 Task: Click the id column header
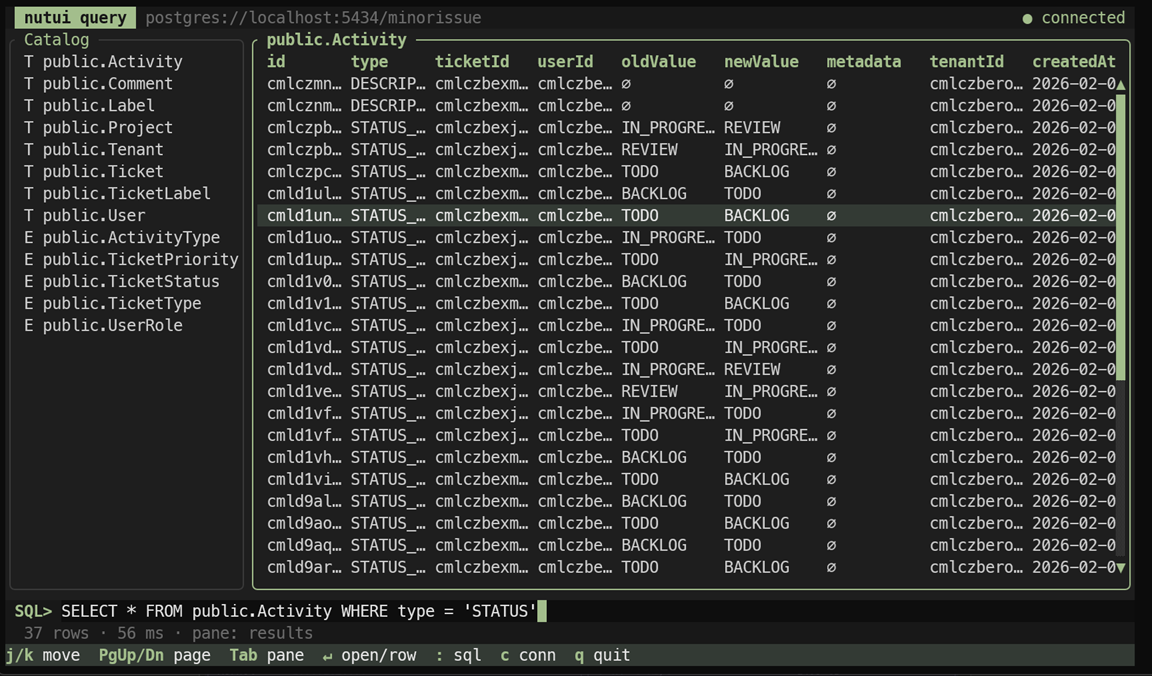click(x=276, y=62)
